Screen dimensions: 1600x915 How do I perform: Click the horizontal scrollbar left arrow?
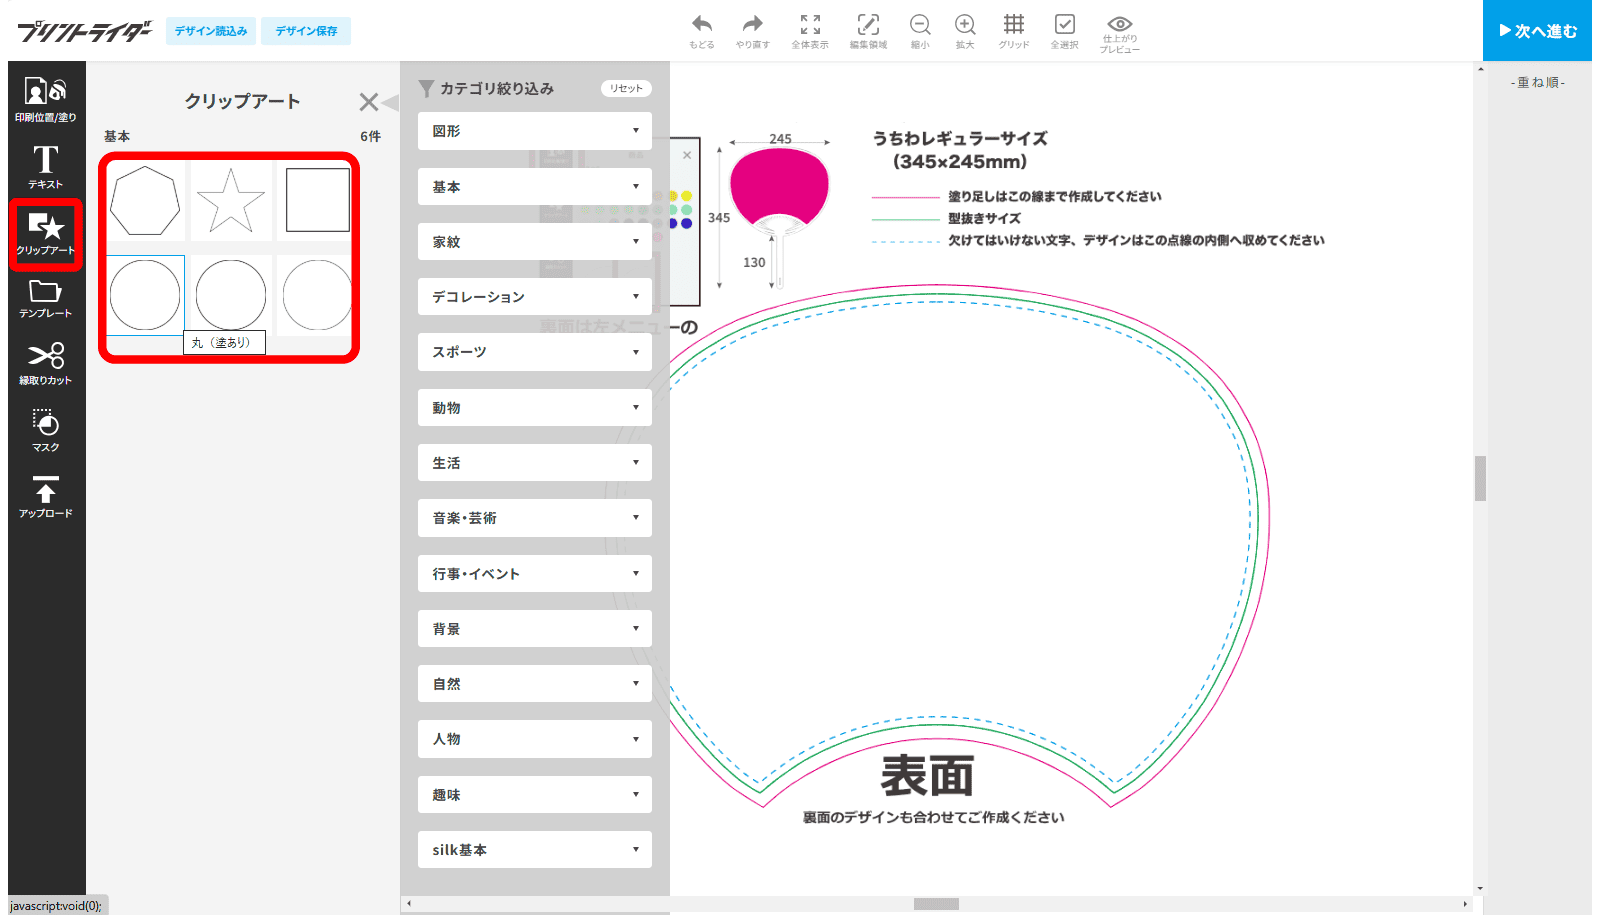[x=408, y=904]
